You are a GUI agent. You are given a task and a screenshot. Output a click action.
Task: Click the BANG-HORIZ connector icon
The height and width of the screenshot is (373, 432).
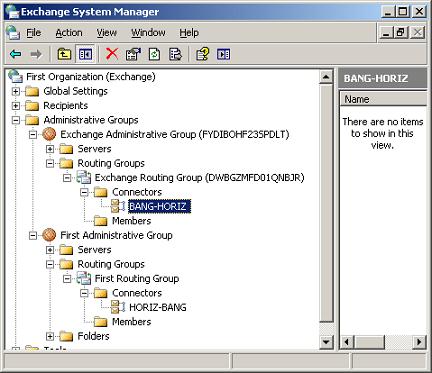[118, 206]
